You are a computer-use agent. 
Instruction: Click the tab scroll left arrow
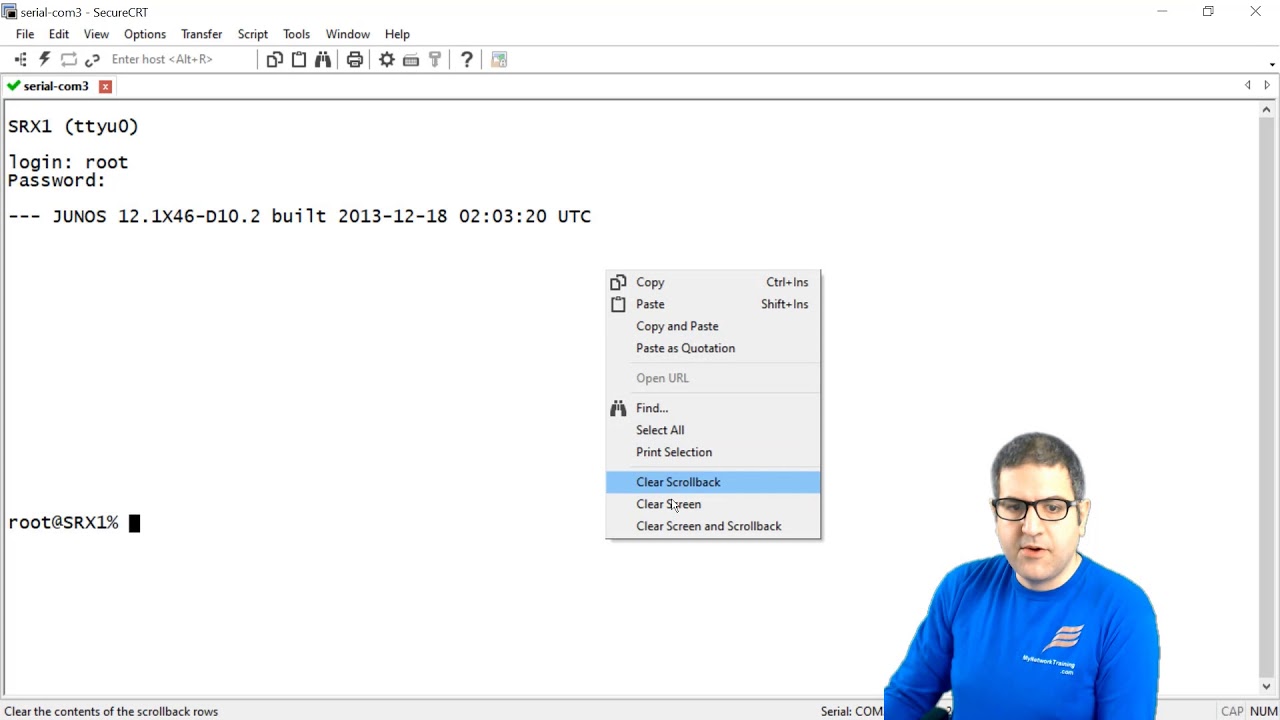(1248, 86)
